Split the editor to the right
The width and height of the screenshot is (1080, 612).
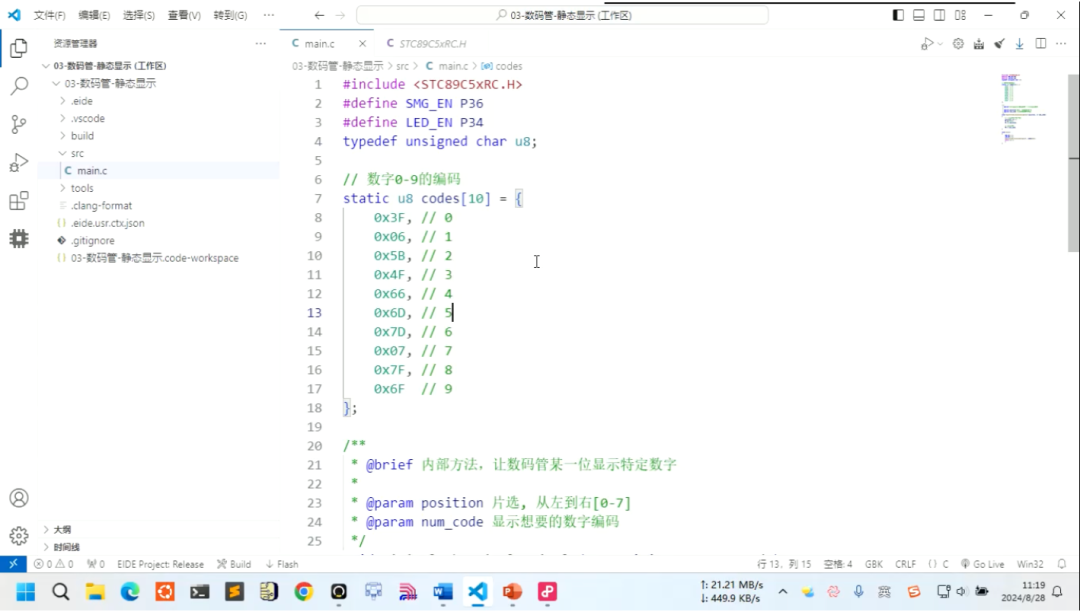(1041, 44)
